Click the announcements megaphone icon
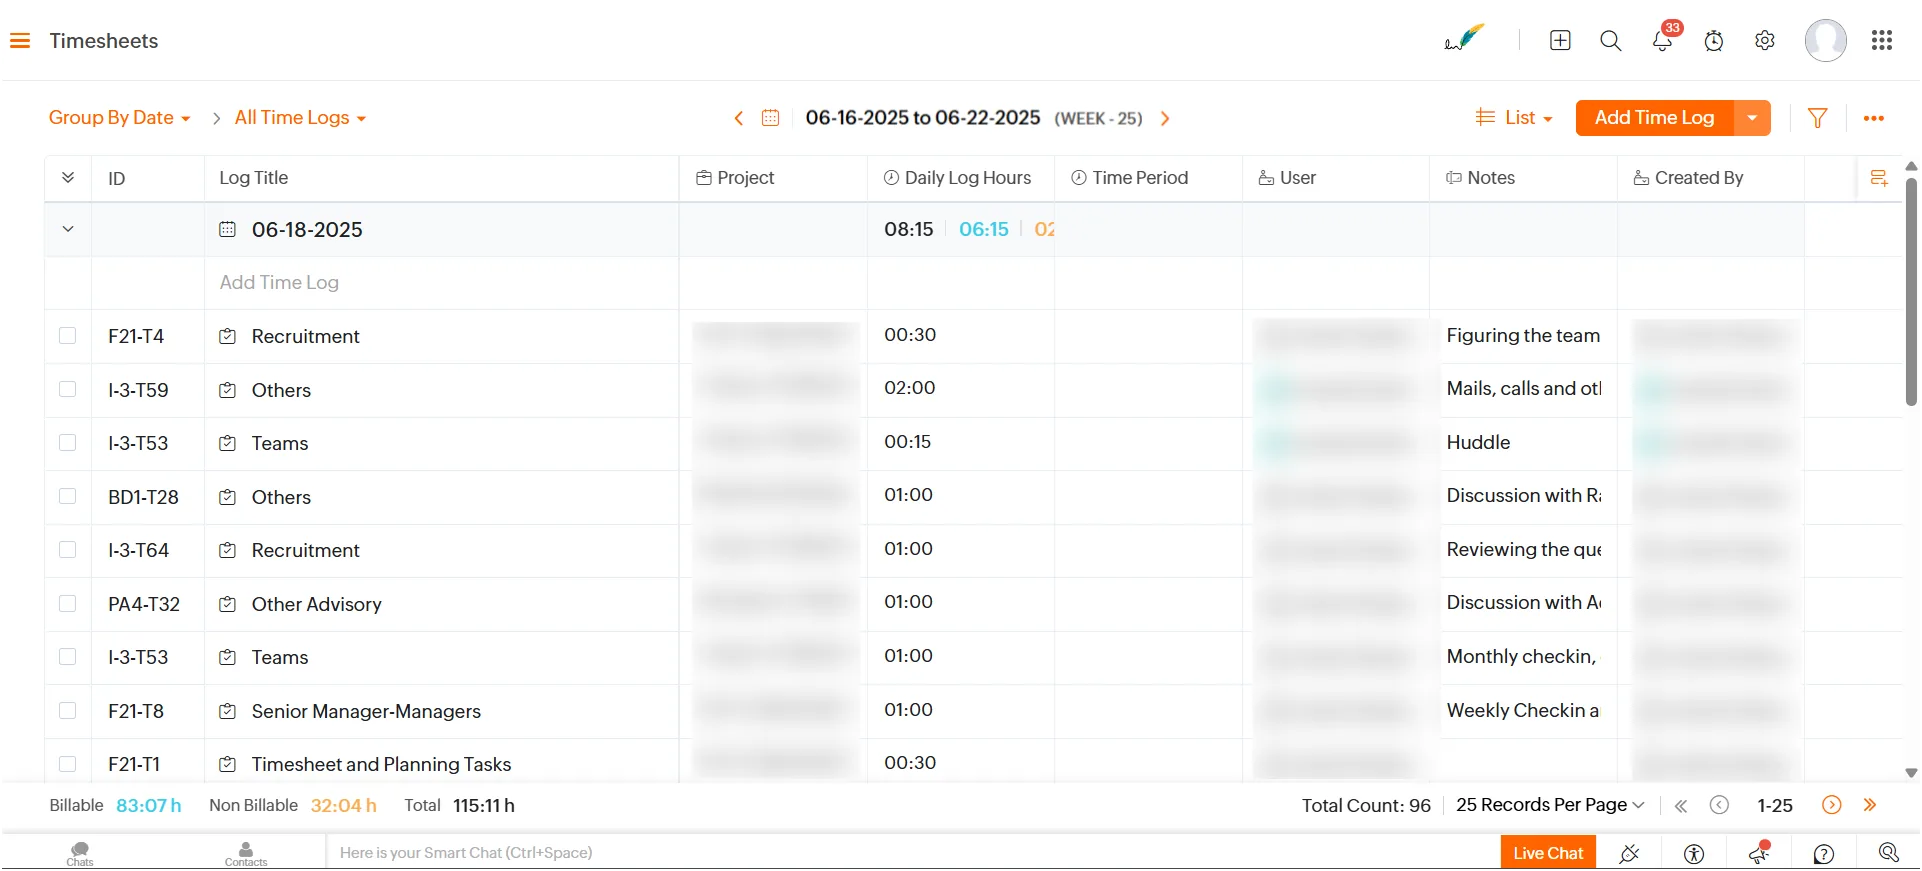The height and width of the screenshot is (871, 1922). click(1759, 853)
